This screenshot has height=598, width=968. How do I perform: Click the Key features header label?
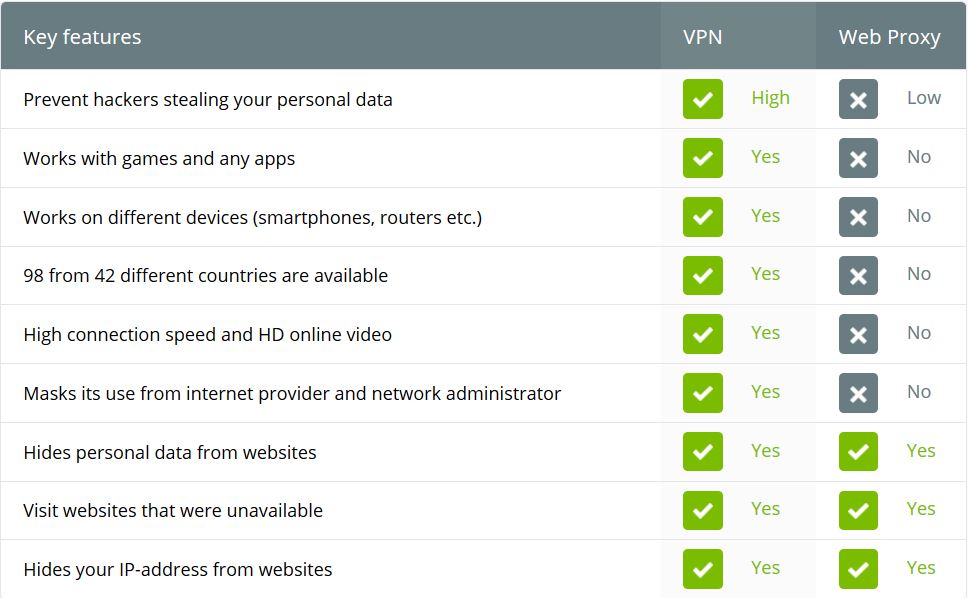(x=82, y=37)
